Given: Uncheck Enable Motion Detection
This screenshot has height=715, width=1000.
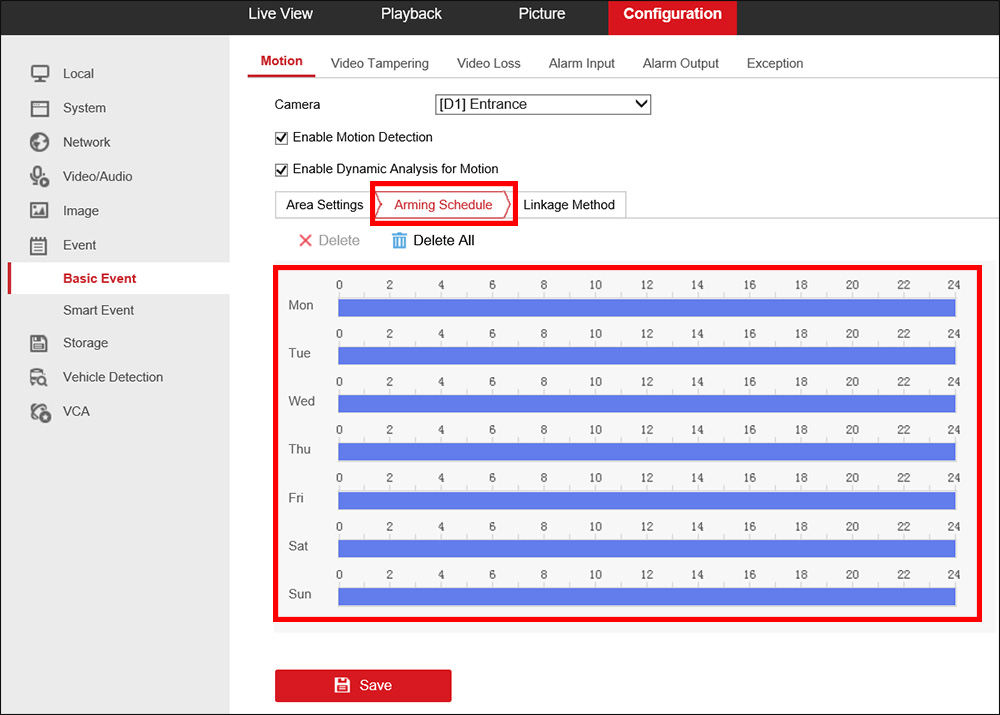Looking at the screenshot, I should click(x=281, y=138).
